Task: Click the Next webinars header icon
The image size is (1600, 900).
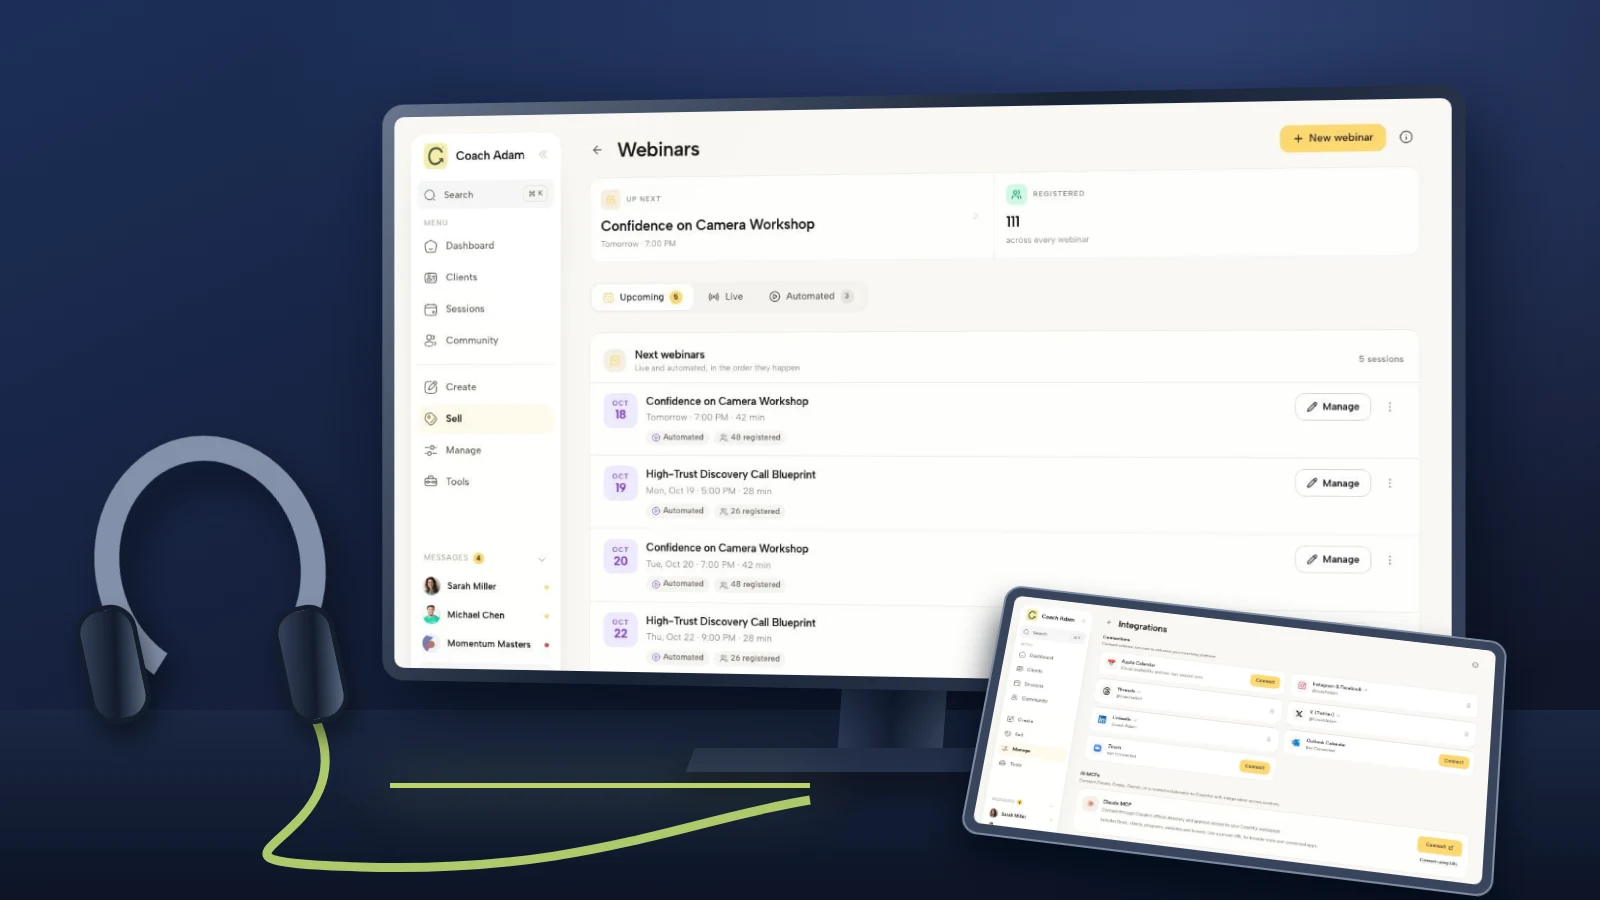Action: tap(615, 361)
